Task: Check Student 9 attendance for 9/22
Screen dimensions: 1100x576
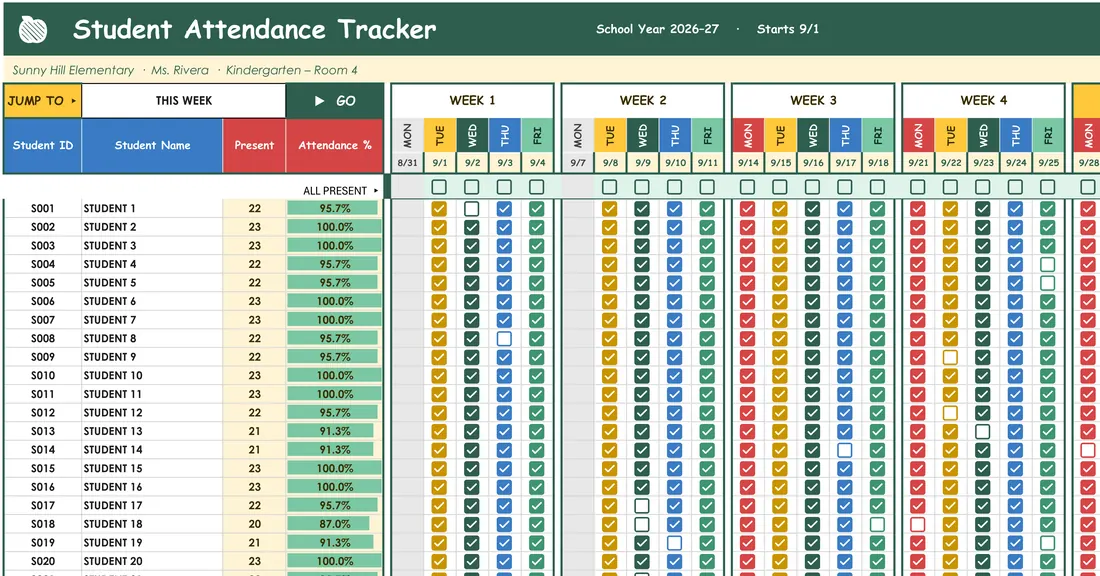Action: (x=950, y=357)
